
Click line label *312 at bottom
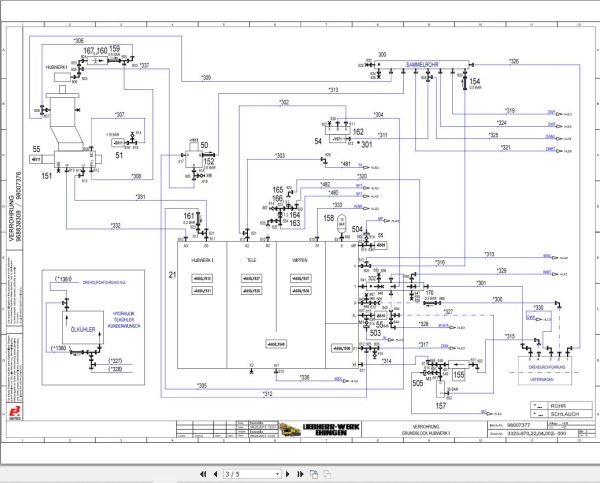click(x=267, y=394)
